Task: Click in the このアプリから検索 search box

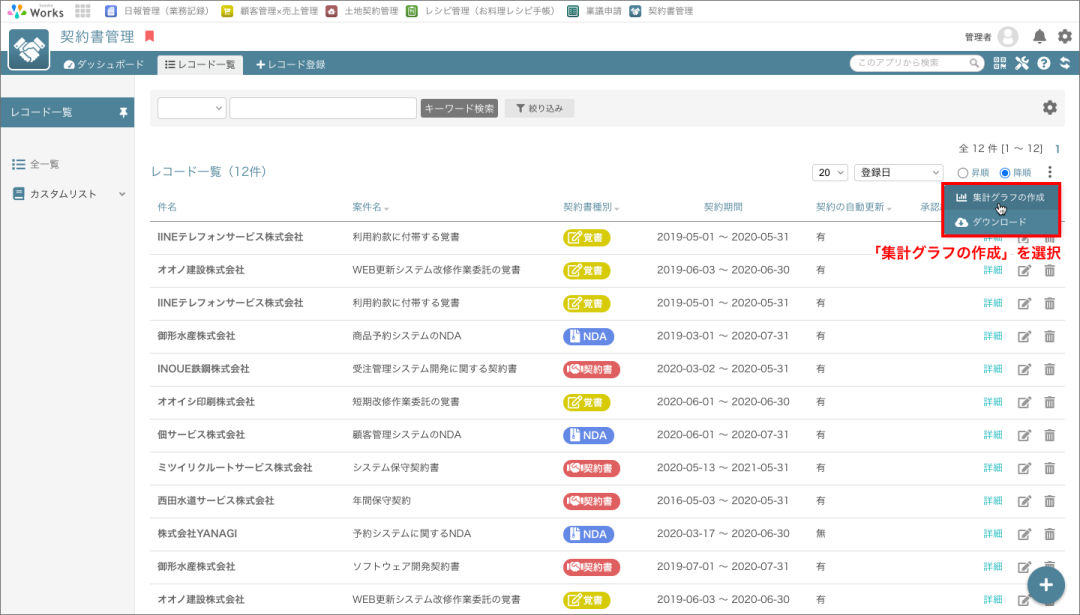Action: point(910,63)
